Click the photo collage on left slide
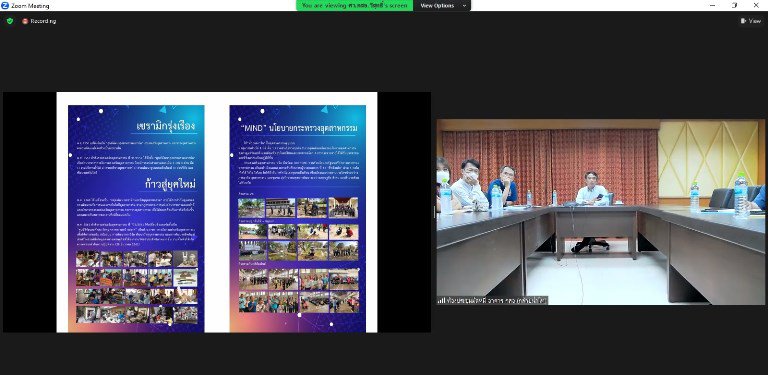The width and height of the screenshot is (768, 375). (x=137, y=287)
